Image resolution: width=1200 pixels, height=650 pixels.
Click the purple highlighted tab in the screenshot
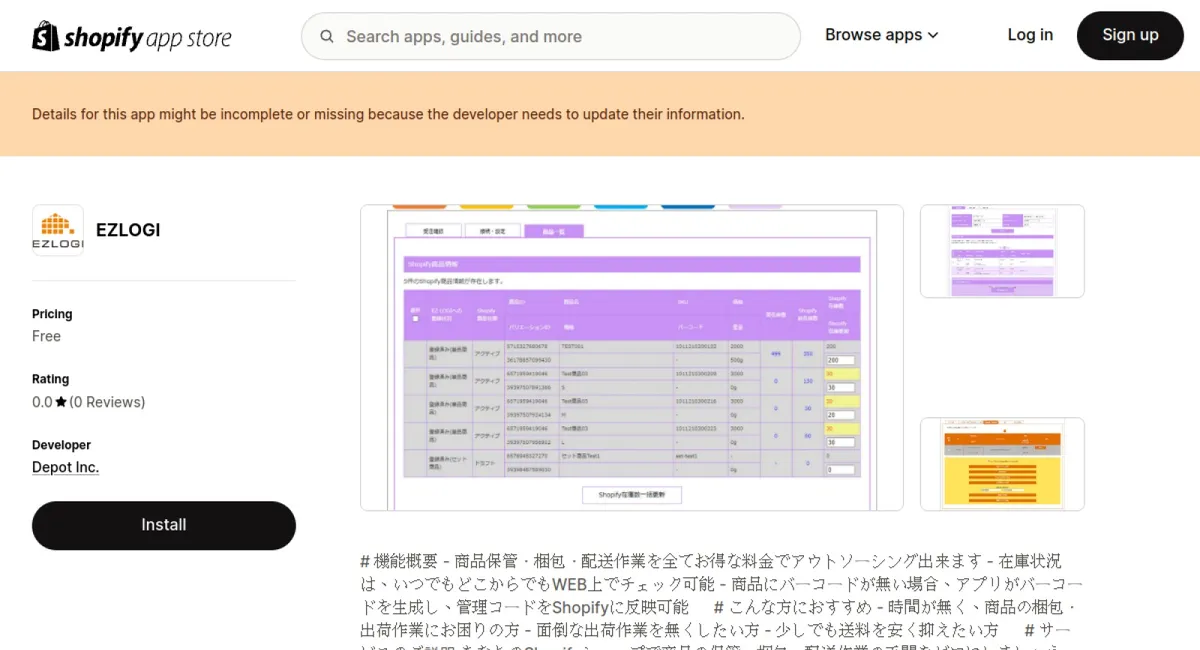pos(553,231)
